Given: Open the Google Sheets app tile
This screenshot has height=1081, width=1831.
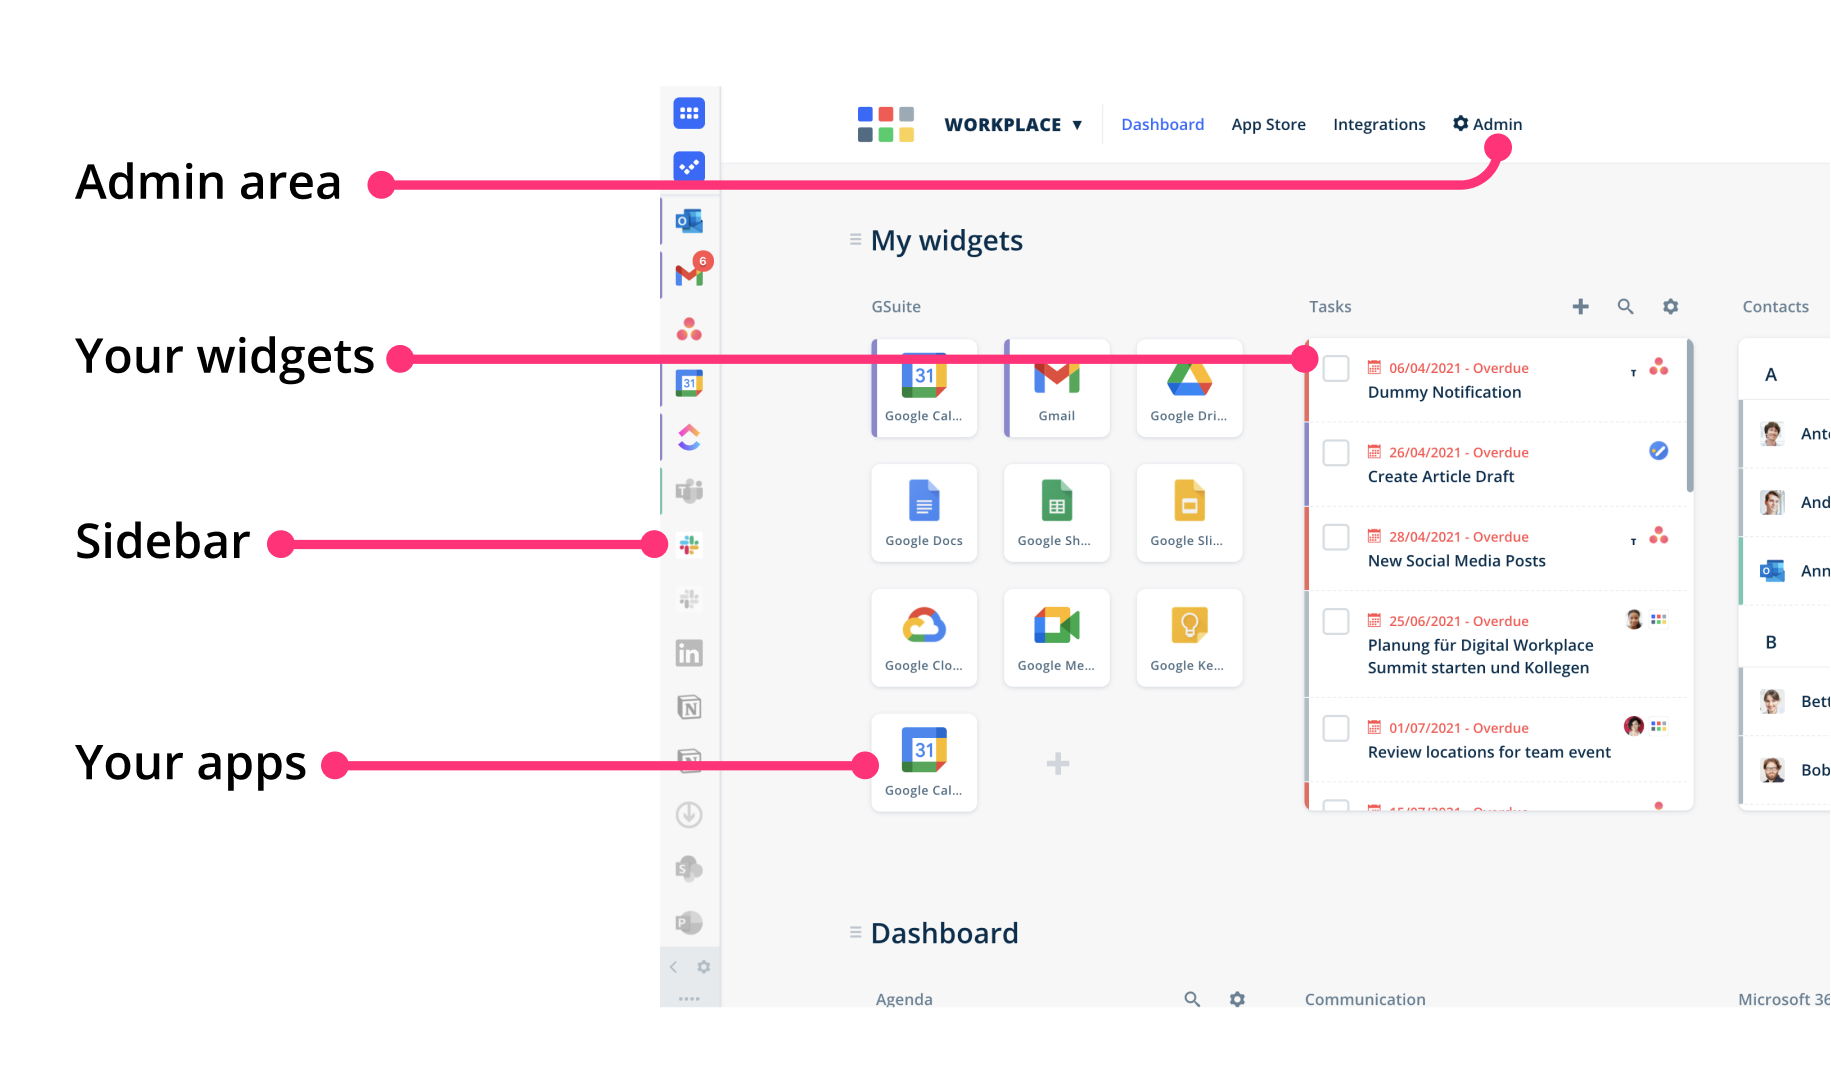Looking at the screenshot, I should pyautogui.click(x=1057, y=513).
